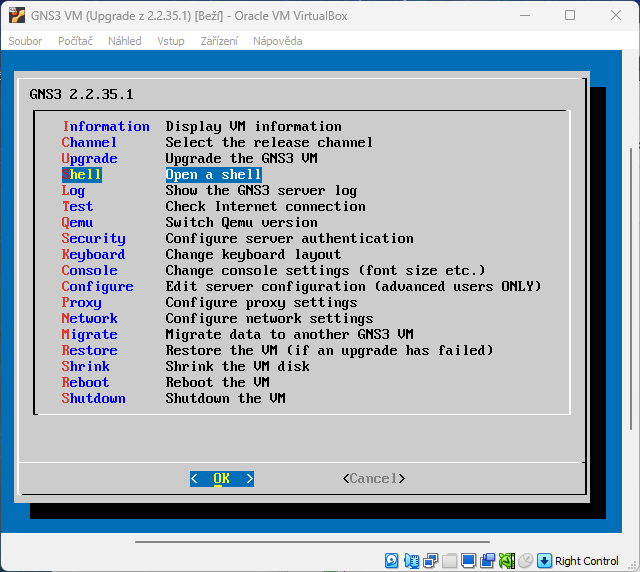Click 'Show the GNS3 server log' description

point(261,191)
